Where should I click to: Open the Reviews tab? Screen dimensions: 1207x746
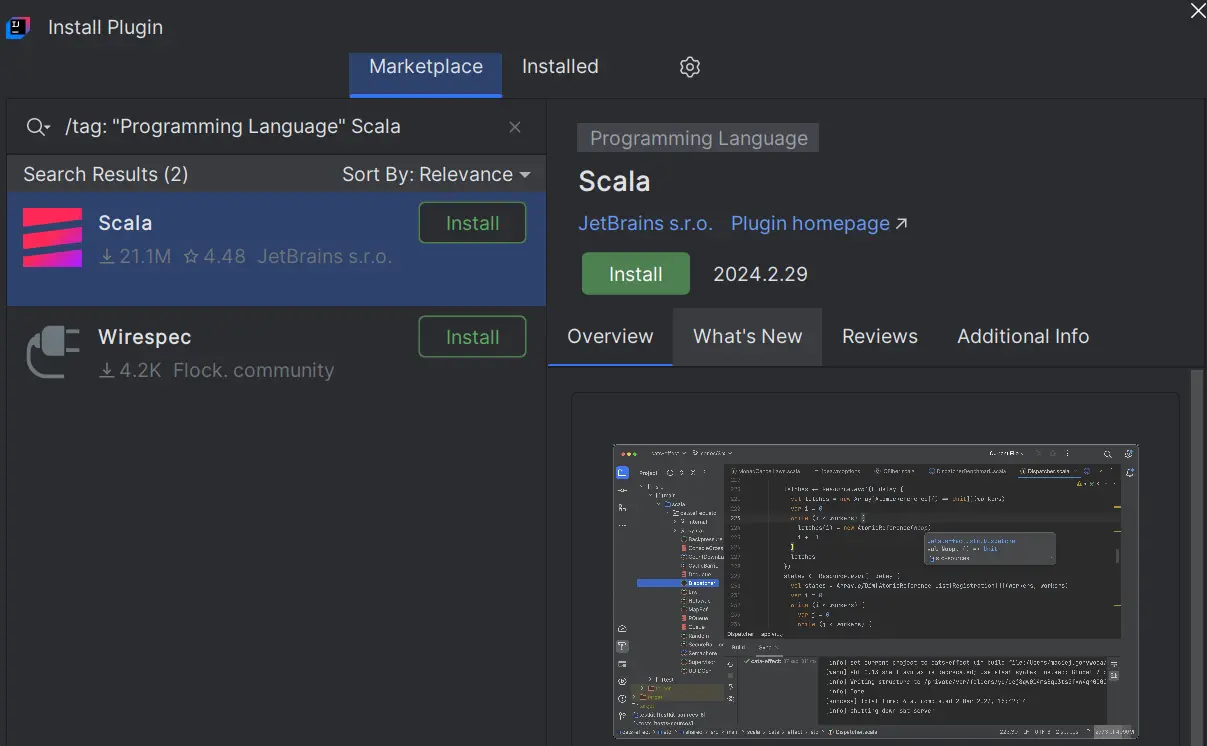point(880,337)
